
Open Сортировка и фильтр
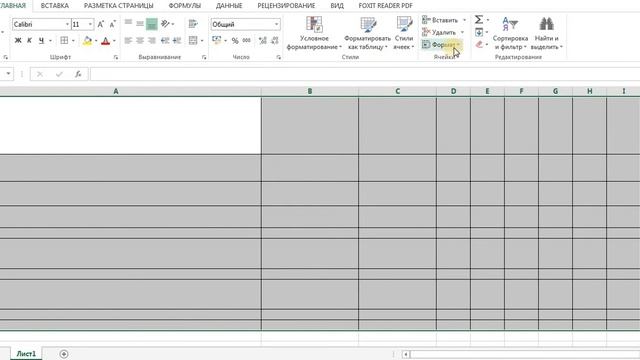coord(510,33)
